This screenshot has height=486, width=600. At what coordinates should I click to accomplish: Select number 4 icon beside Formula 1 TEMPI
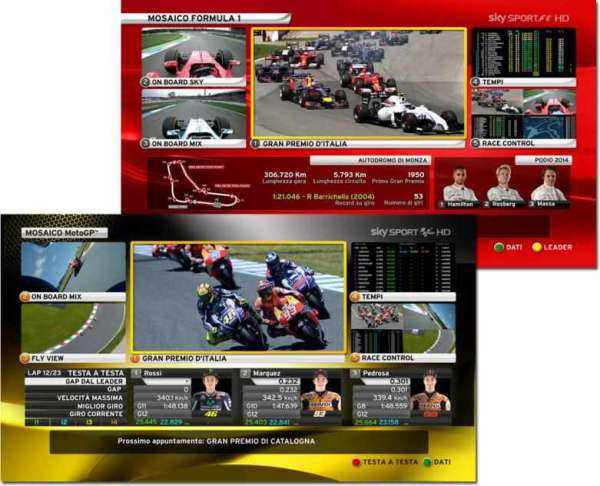tap(476, 82)
